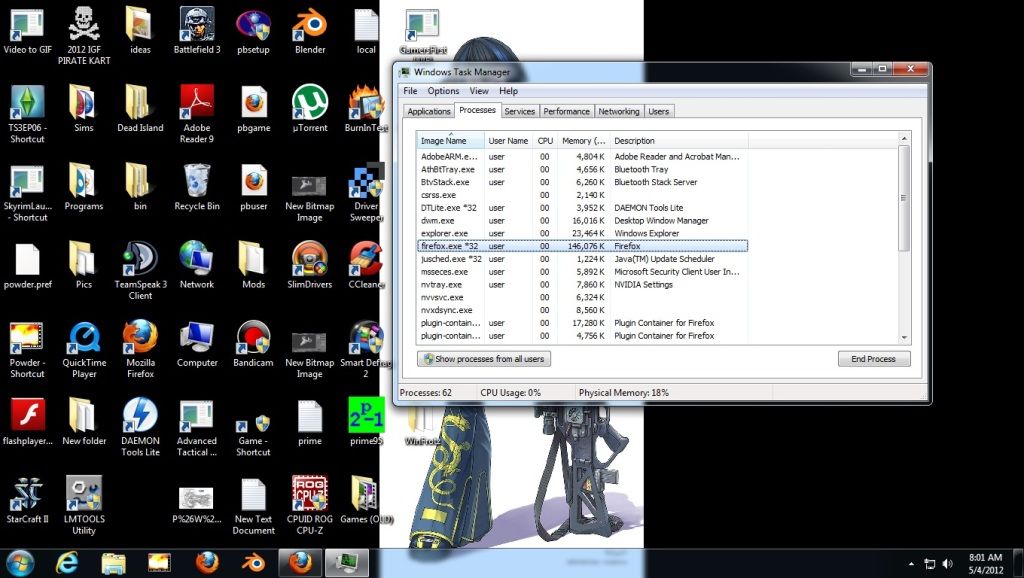
Task: Click Show processes from all users
Action: pos(484,359)
